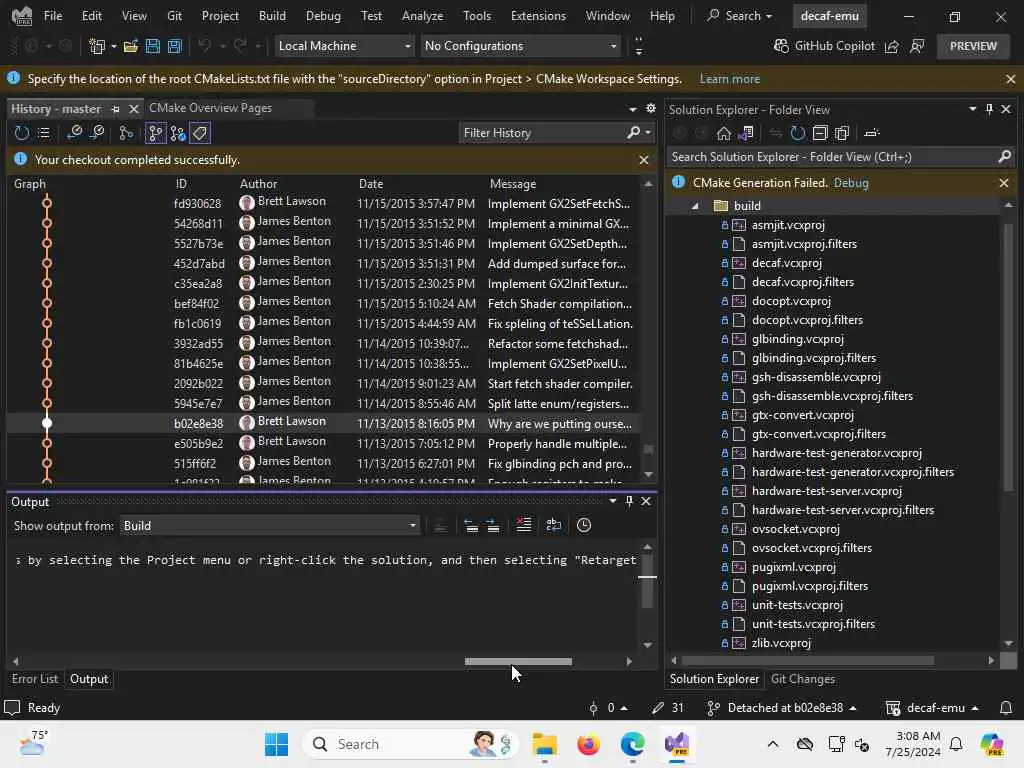The image size is (1024, 768).
Task: Click Show All Files in Solution Explorer
Action: 842,133
